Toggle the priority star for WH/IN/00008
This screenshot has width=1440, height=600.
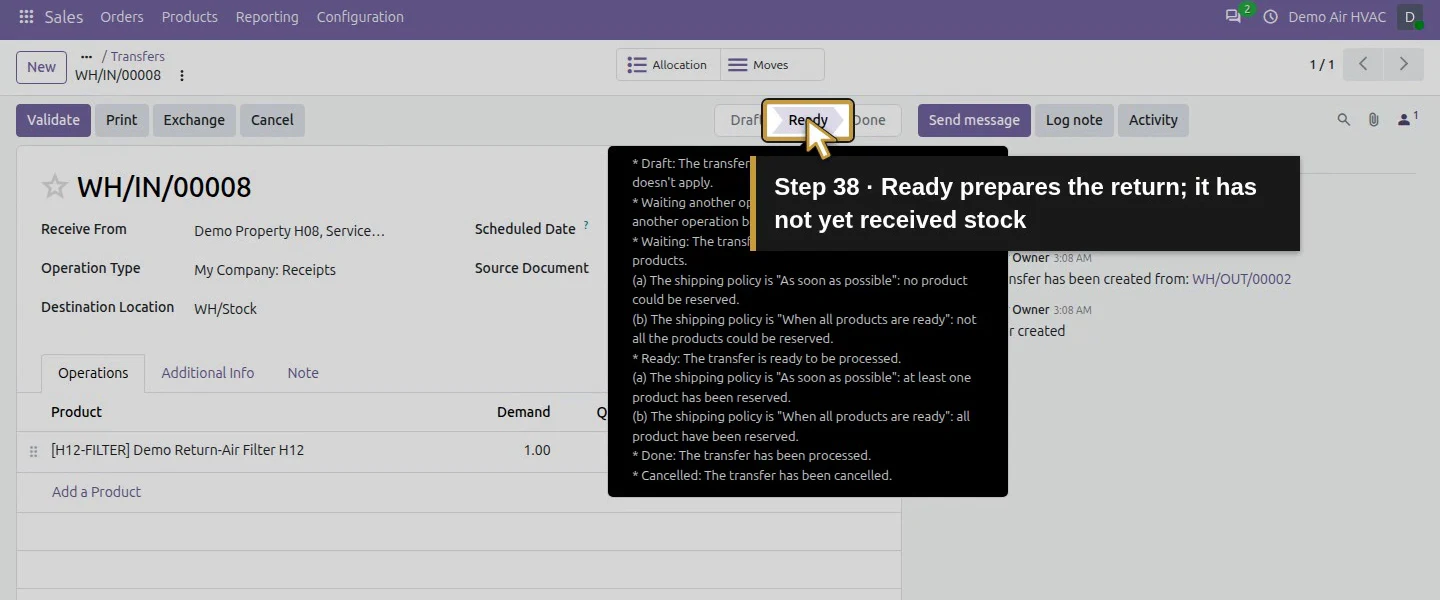click(55, 187)
